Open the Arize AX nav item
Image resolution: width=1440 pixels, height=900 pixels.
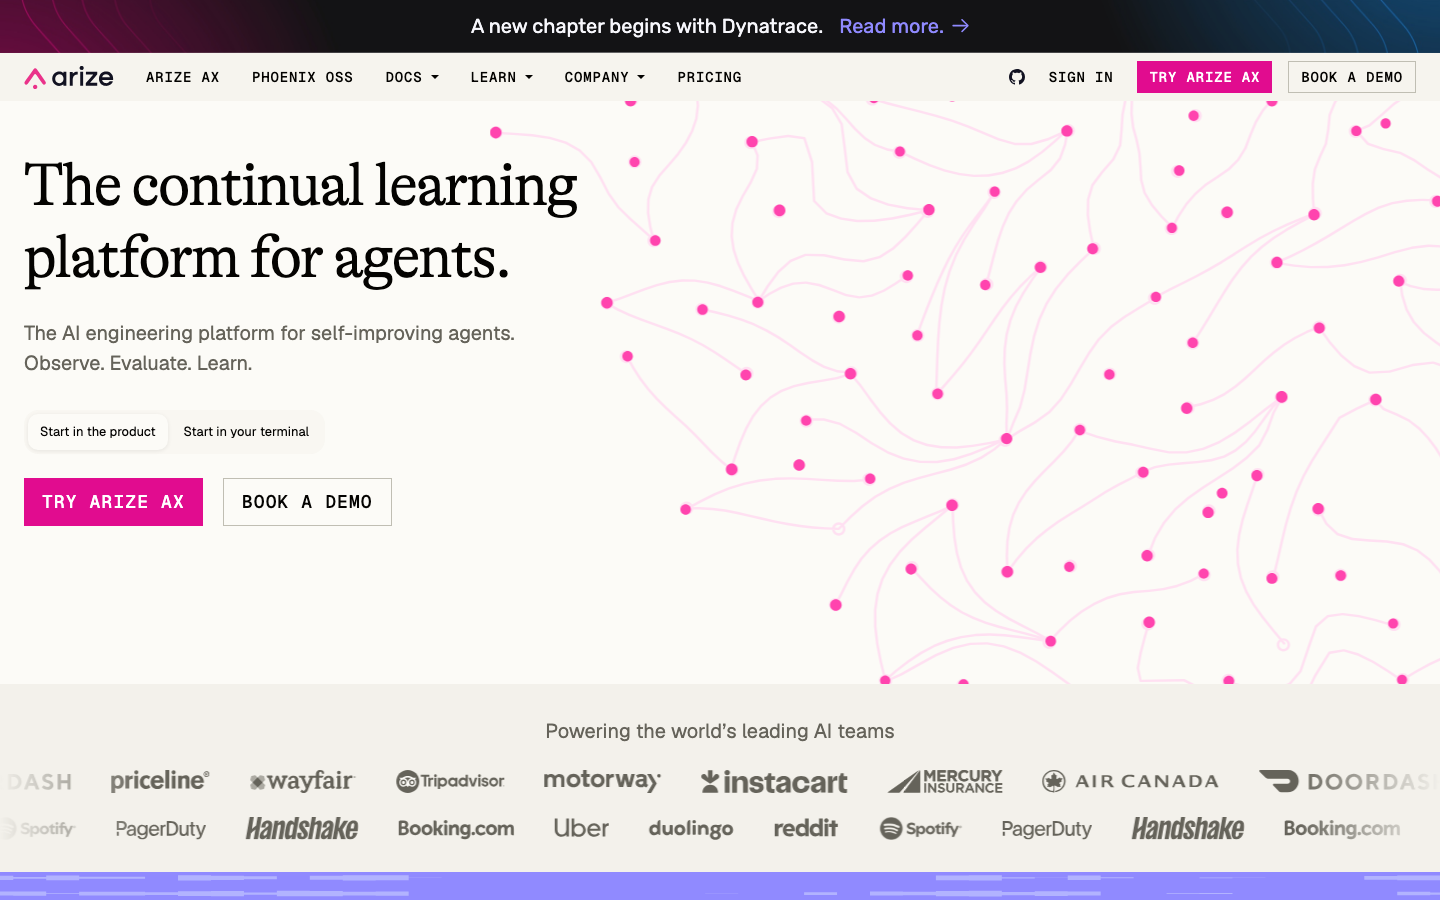[183, 77]
